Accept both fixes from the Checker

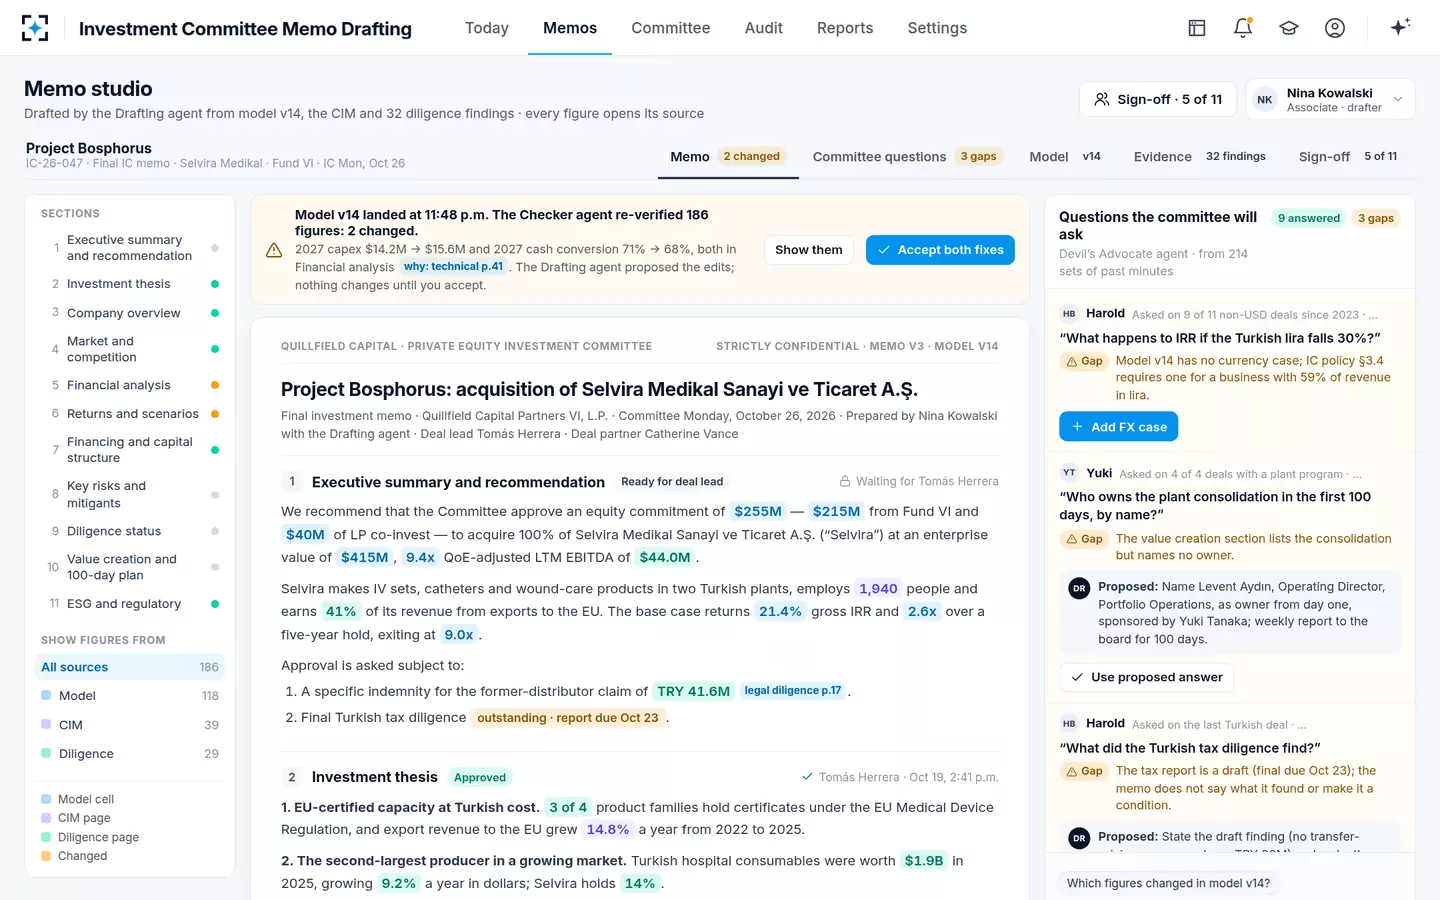pos(940,250)
